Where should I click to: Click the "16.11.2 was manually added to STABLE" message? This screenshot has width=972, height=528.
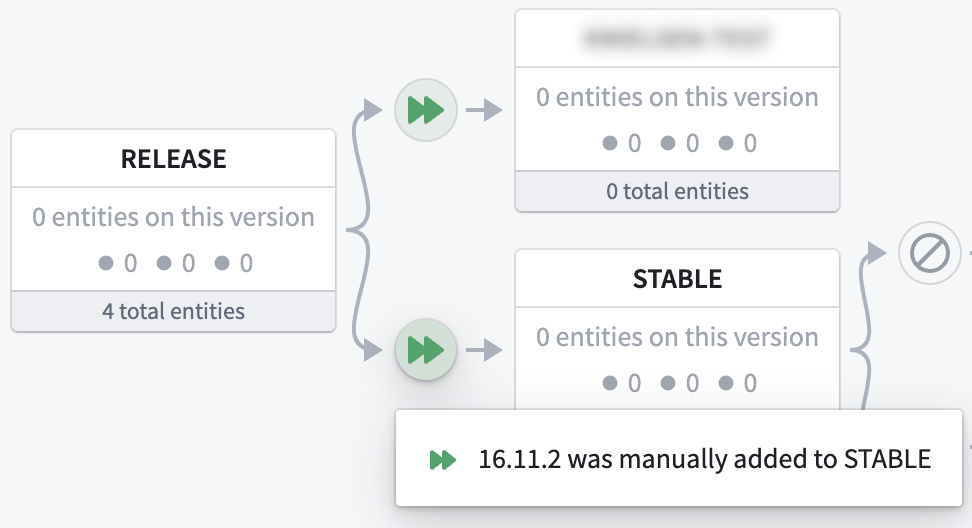click(x=705, y=459)
